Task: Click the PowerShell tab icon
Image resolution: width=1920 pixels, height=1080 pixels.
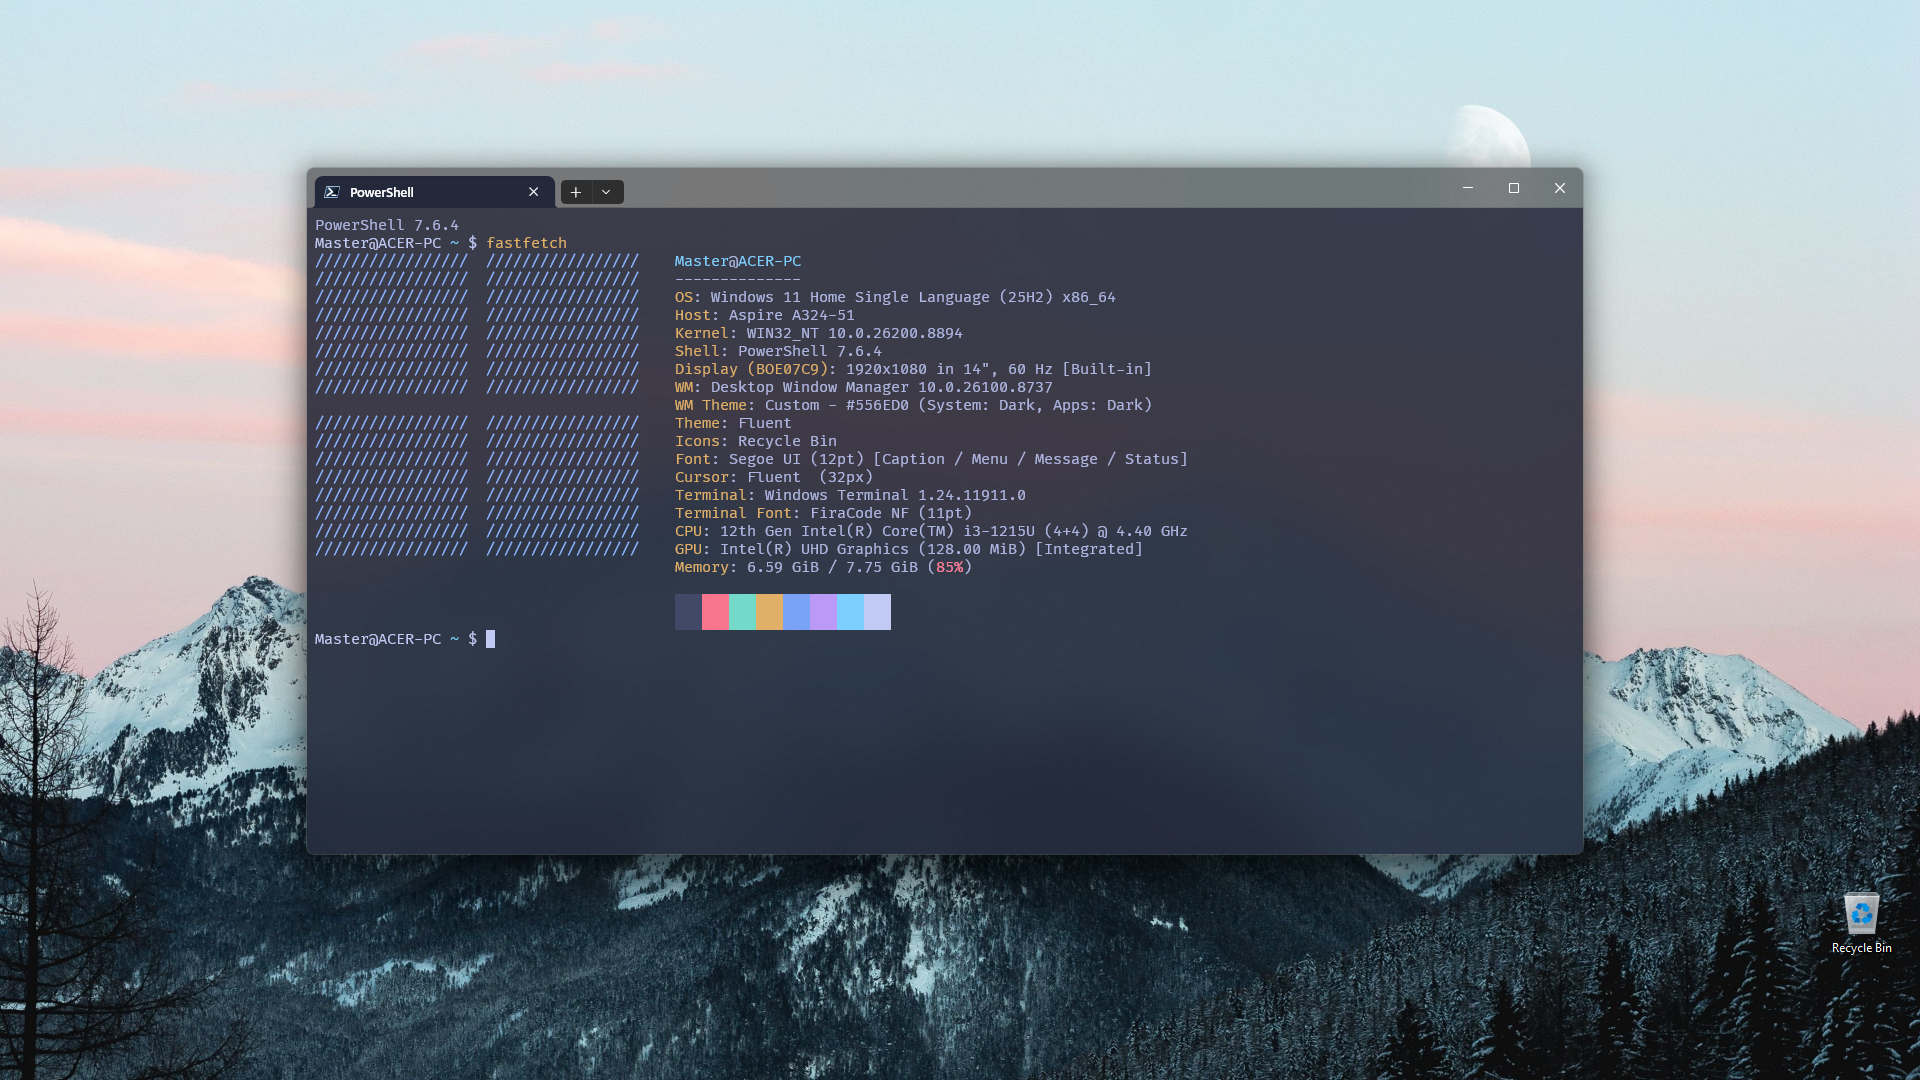Action: (332, 192)
